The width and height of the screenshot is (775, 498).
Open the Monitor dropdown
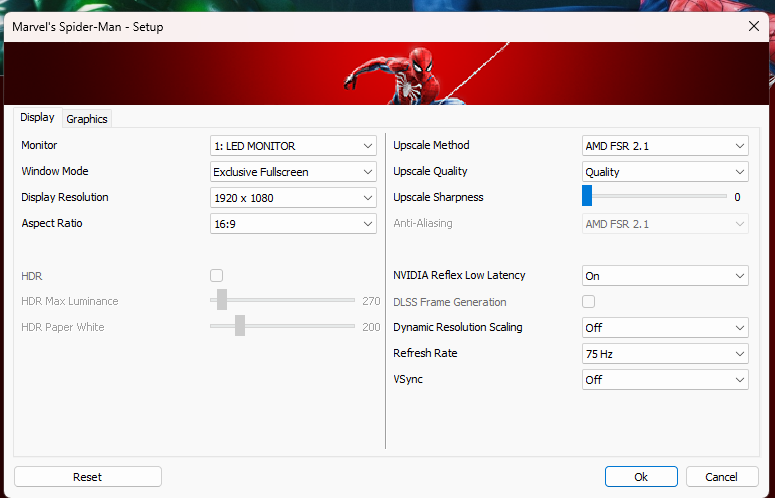click(x=293, y=146)
